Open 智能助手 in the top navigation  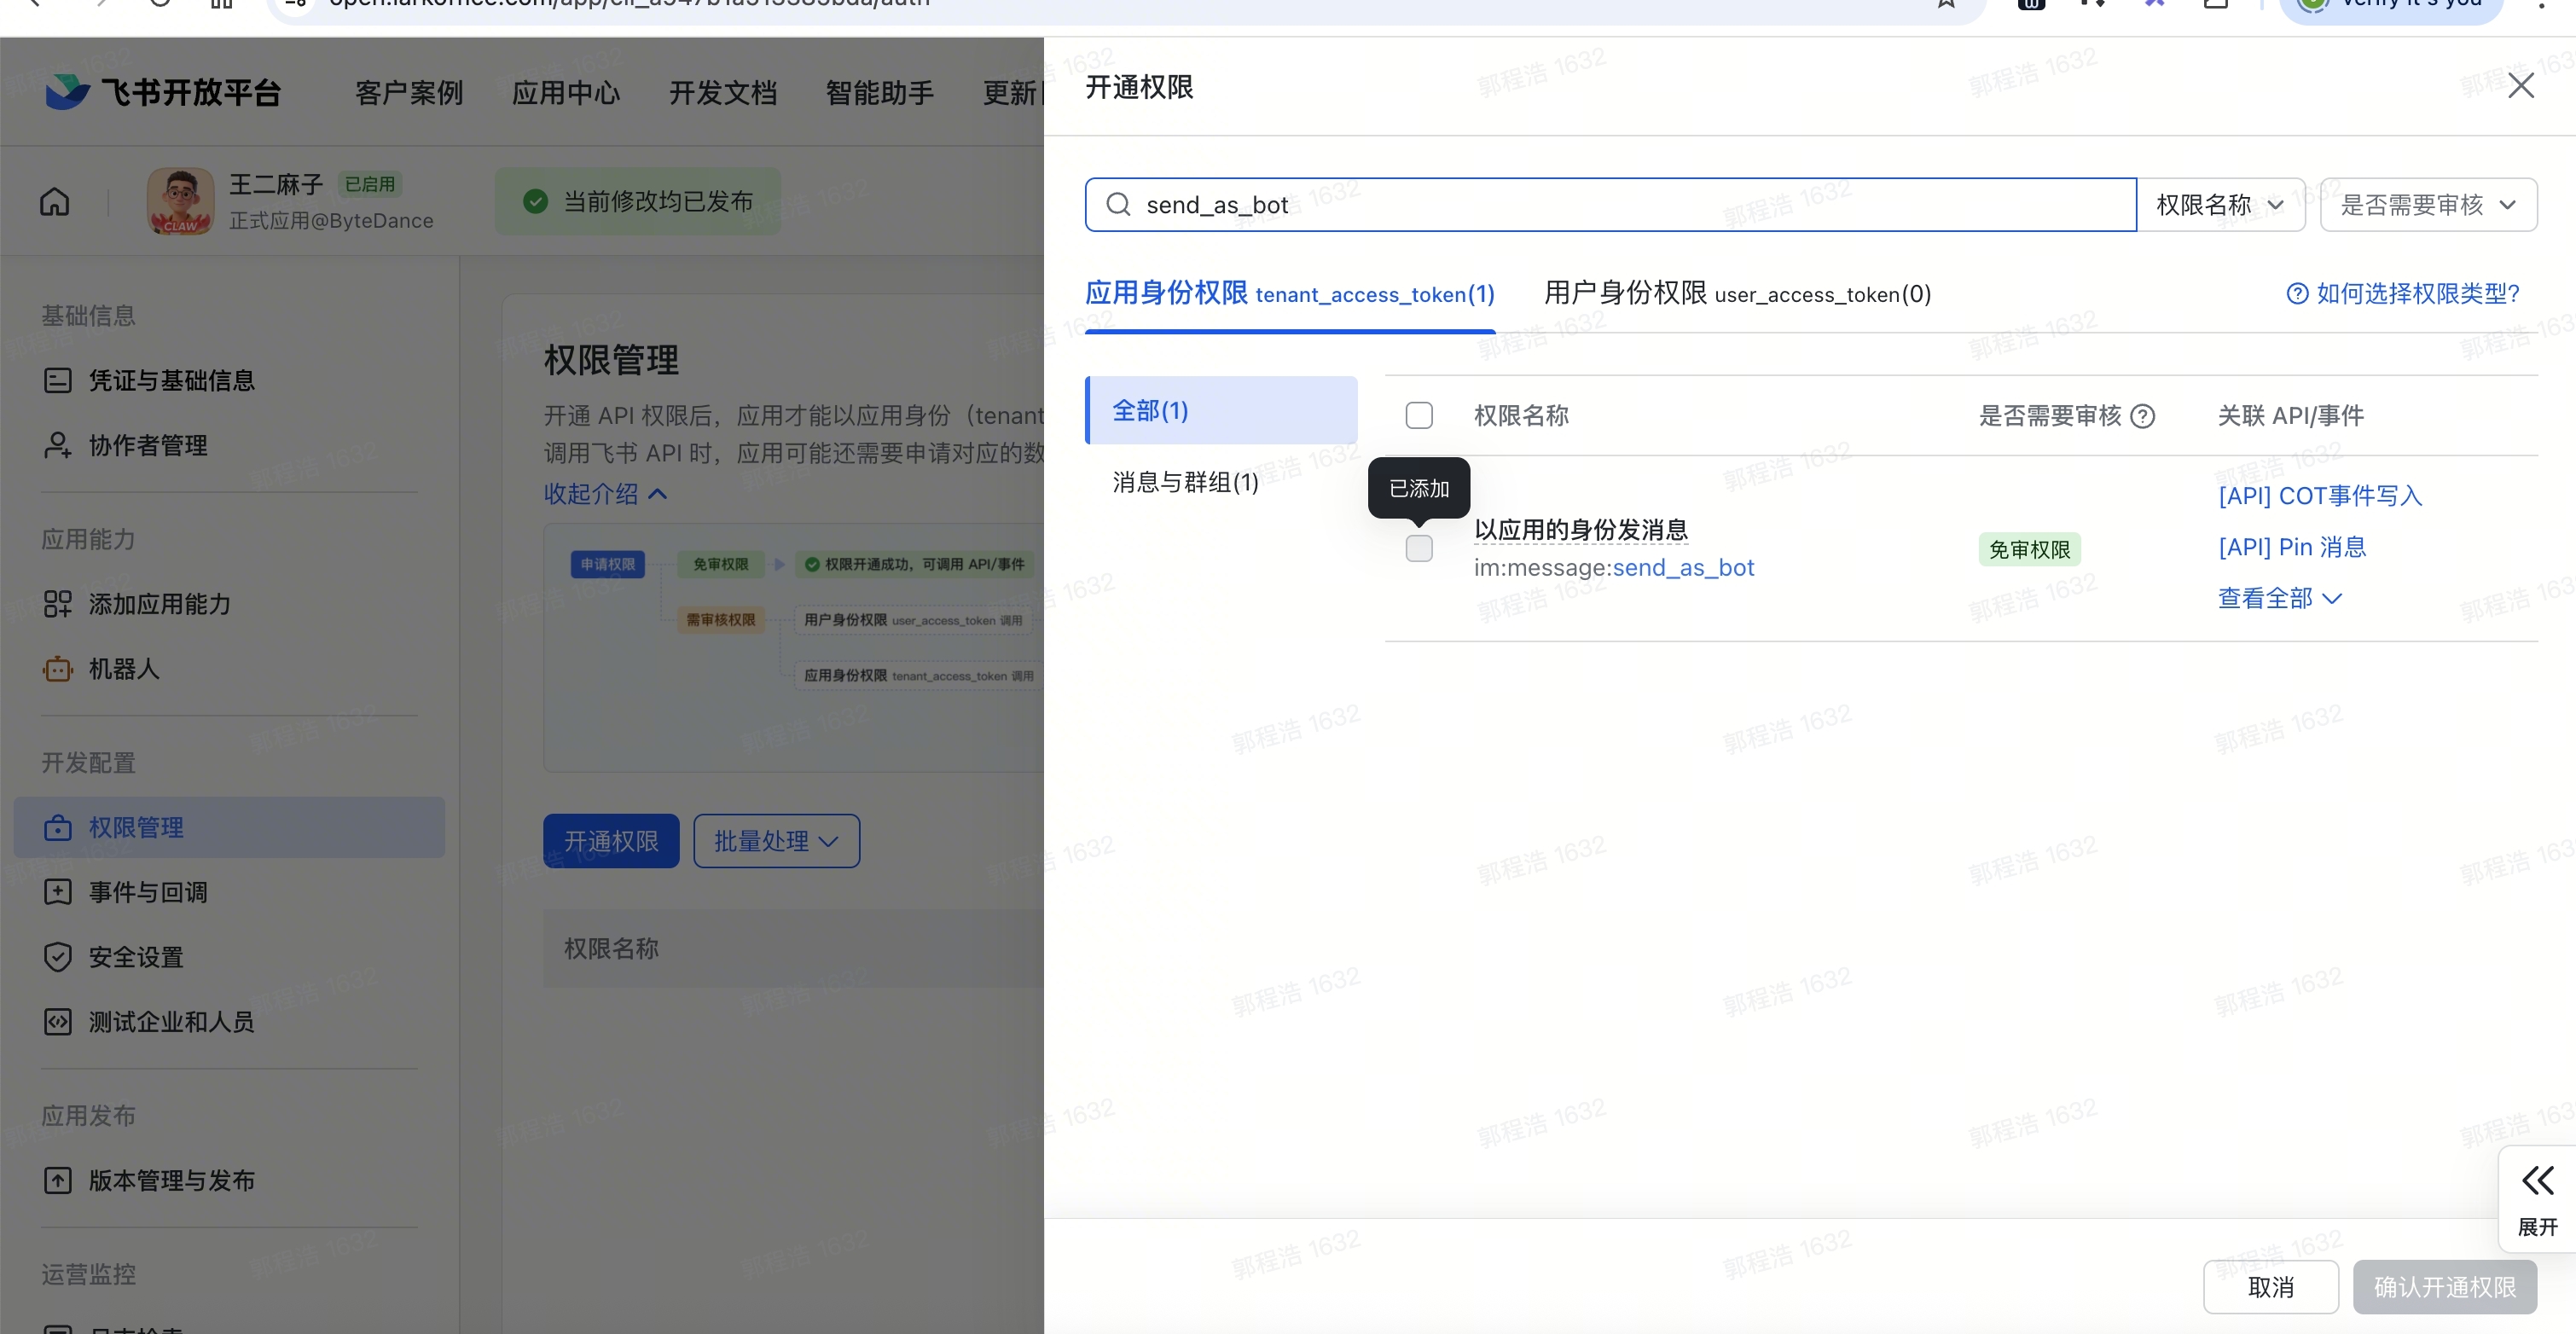(880, 93)
